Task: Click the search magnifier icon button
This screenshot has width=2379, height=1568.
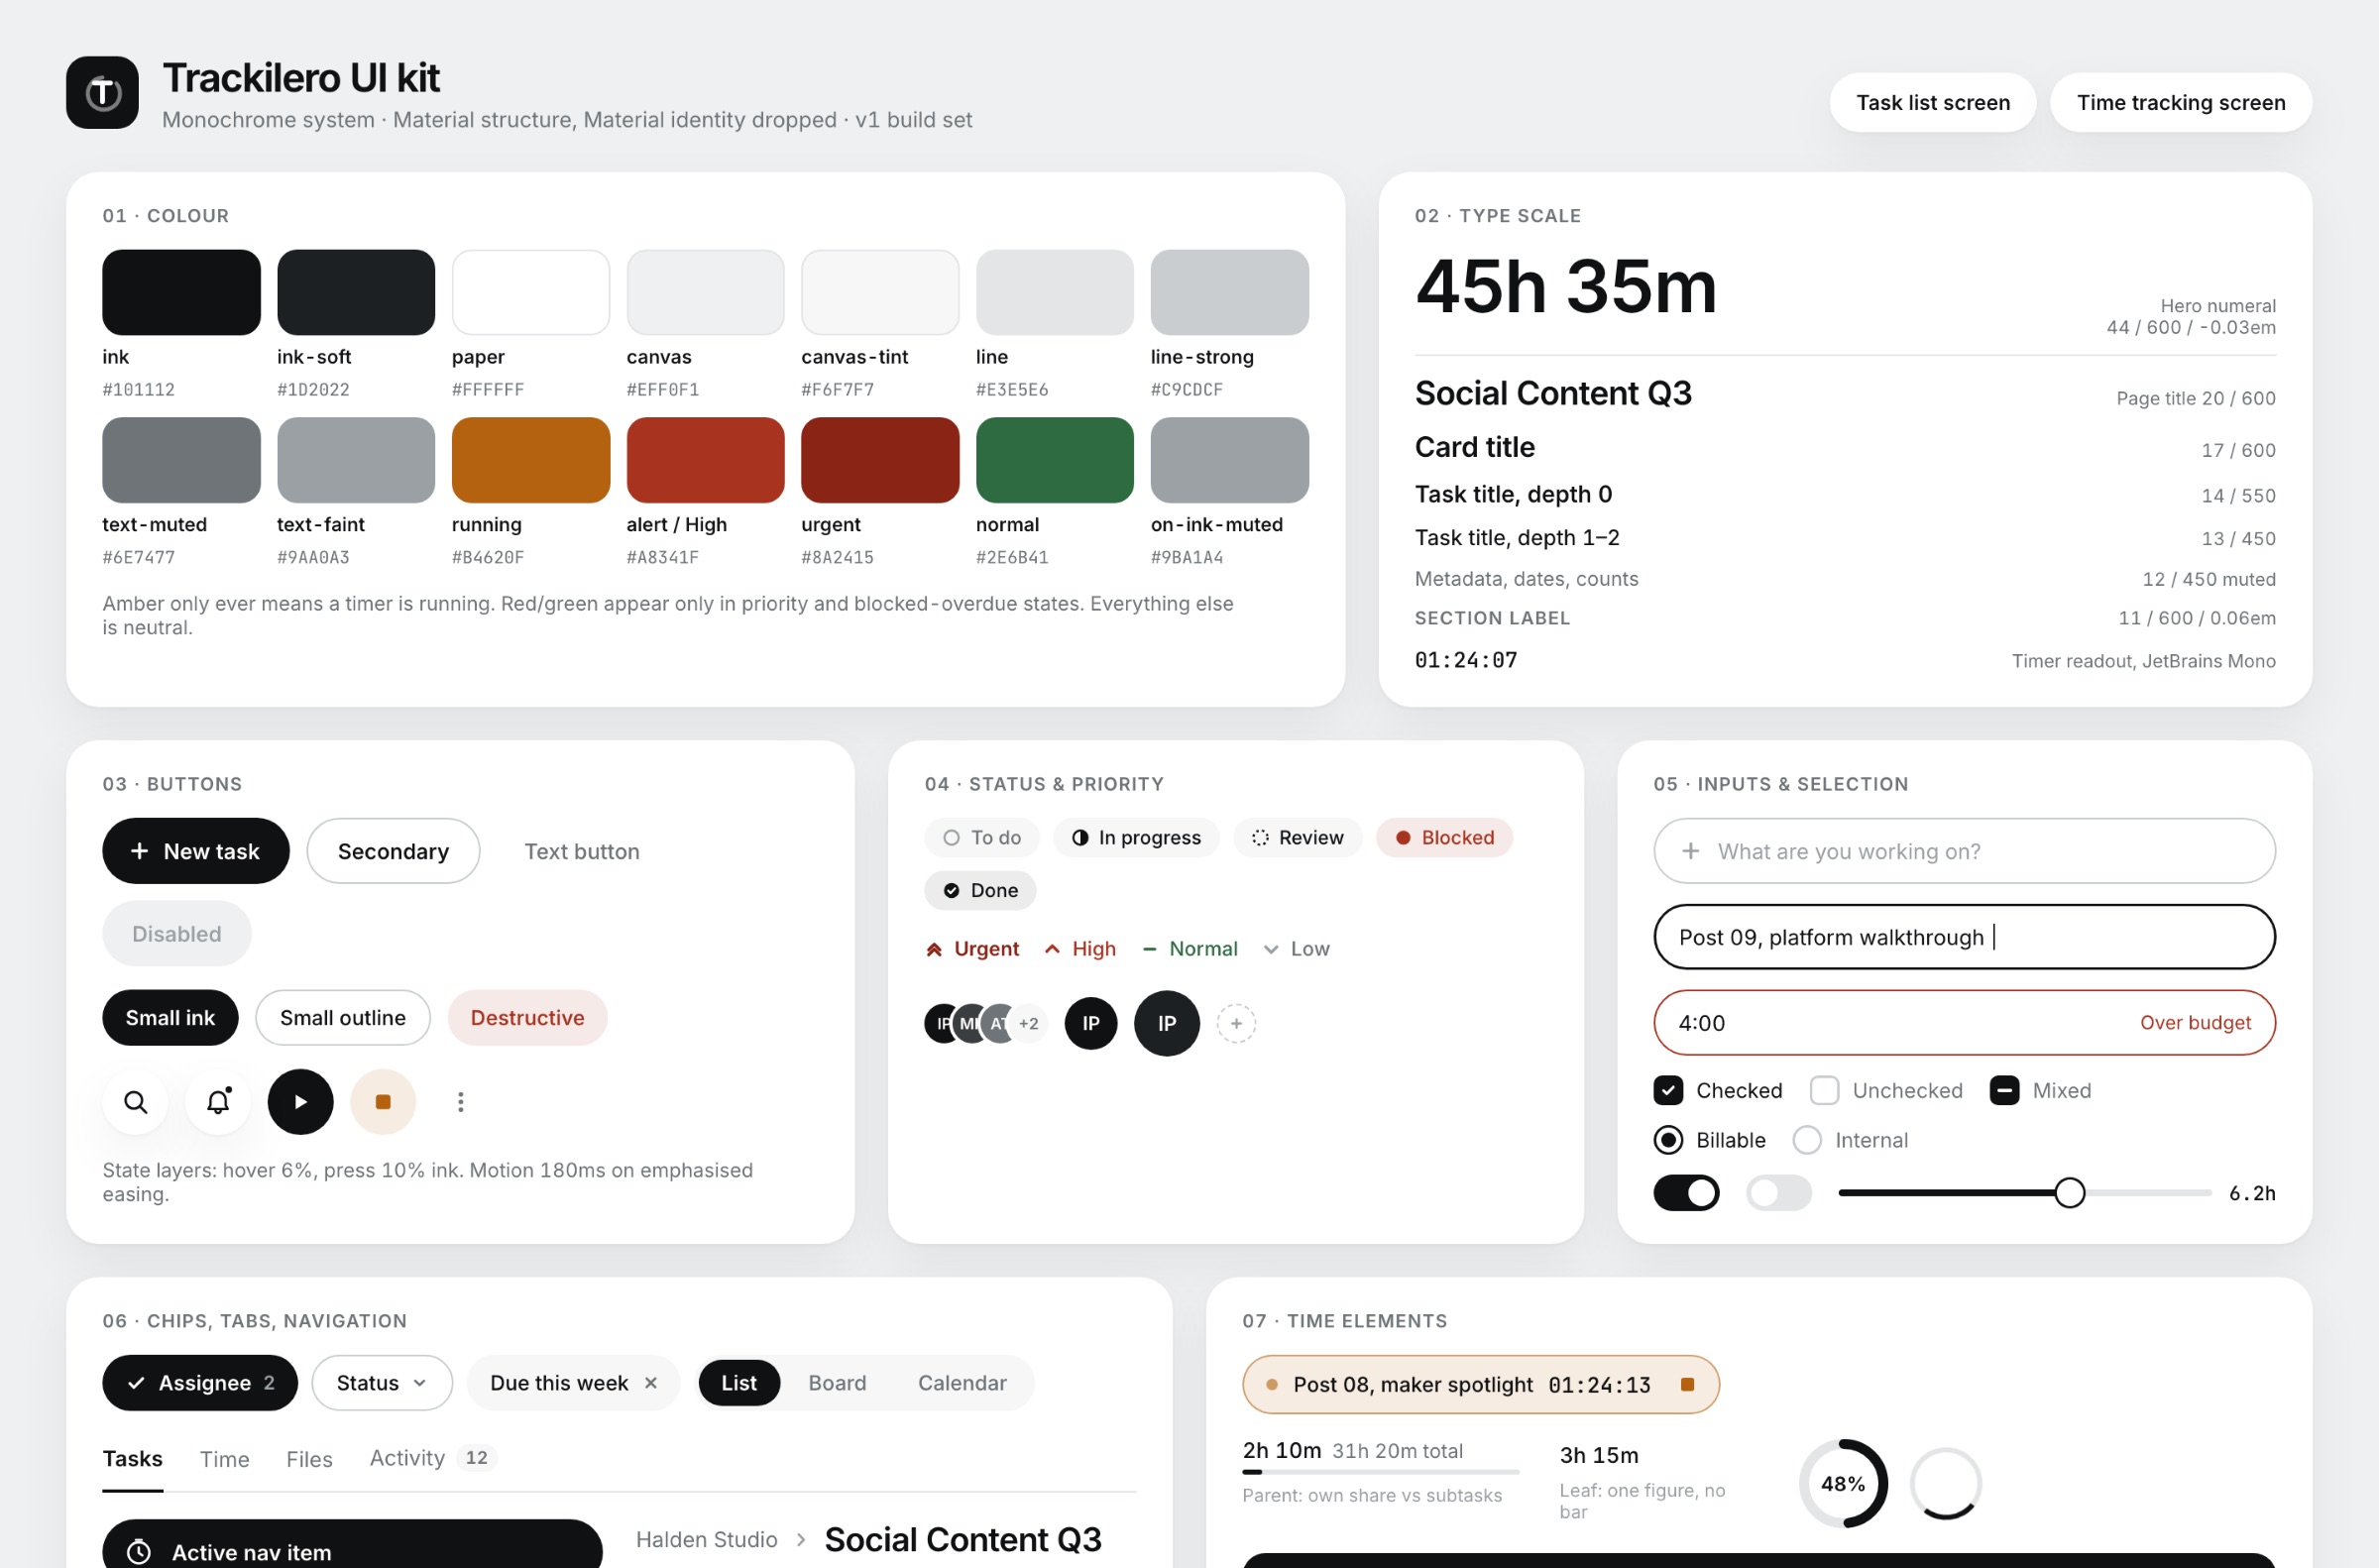Action: point(135,1102)
